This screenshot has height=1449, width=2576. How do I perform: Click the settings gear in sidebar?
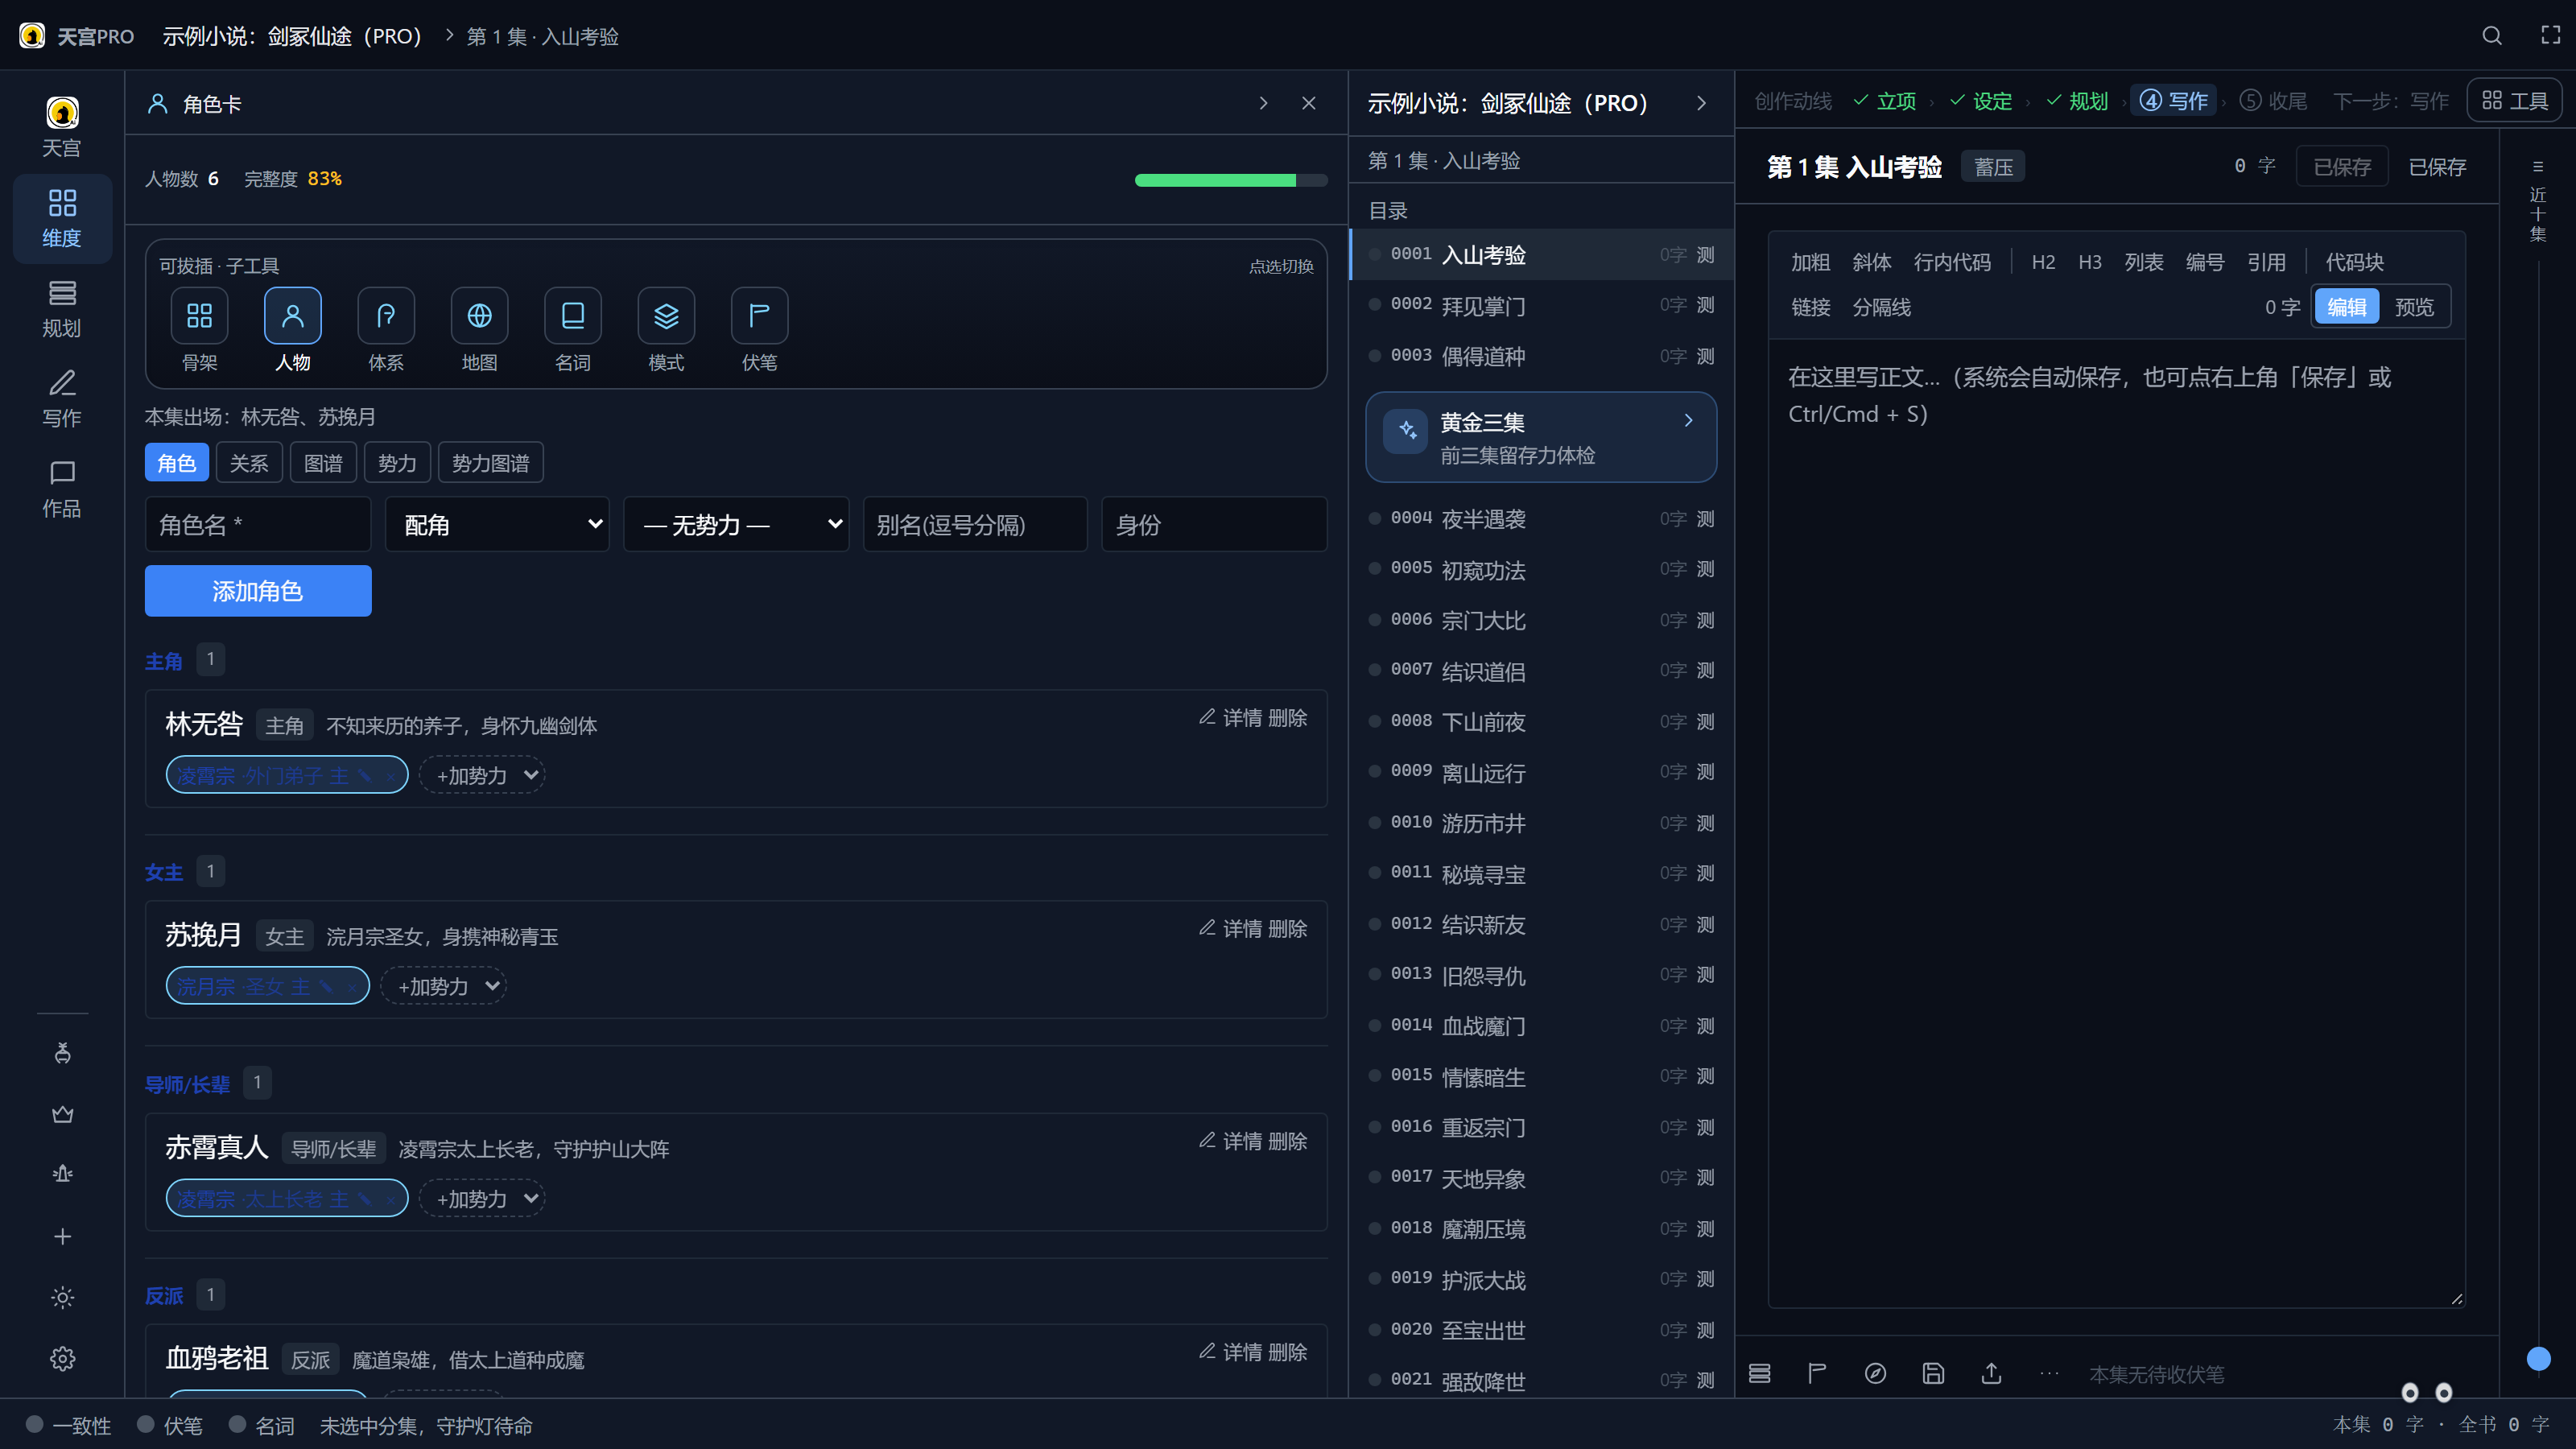click(62, 1358)
